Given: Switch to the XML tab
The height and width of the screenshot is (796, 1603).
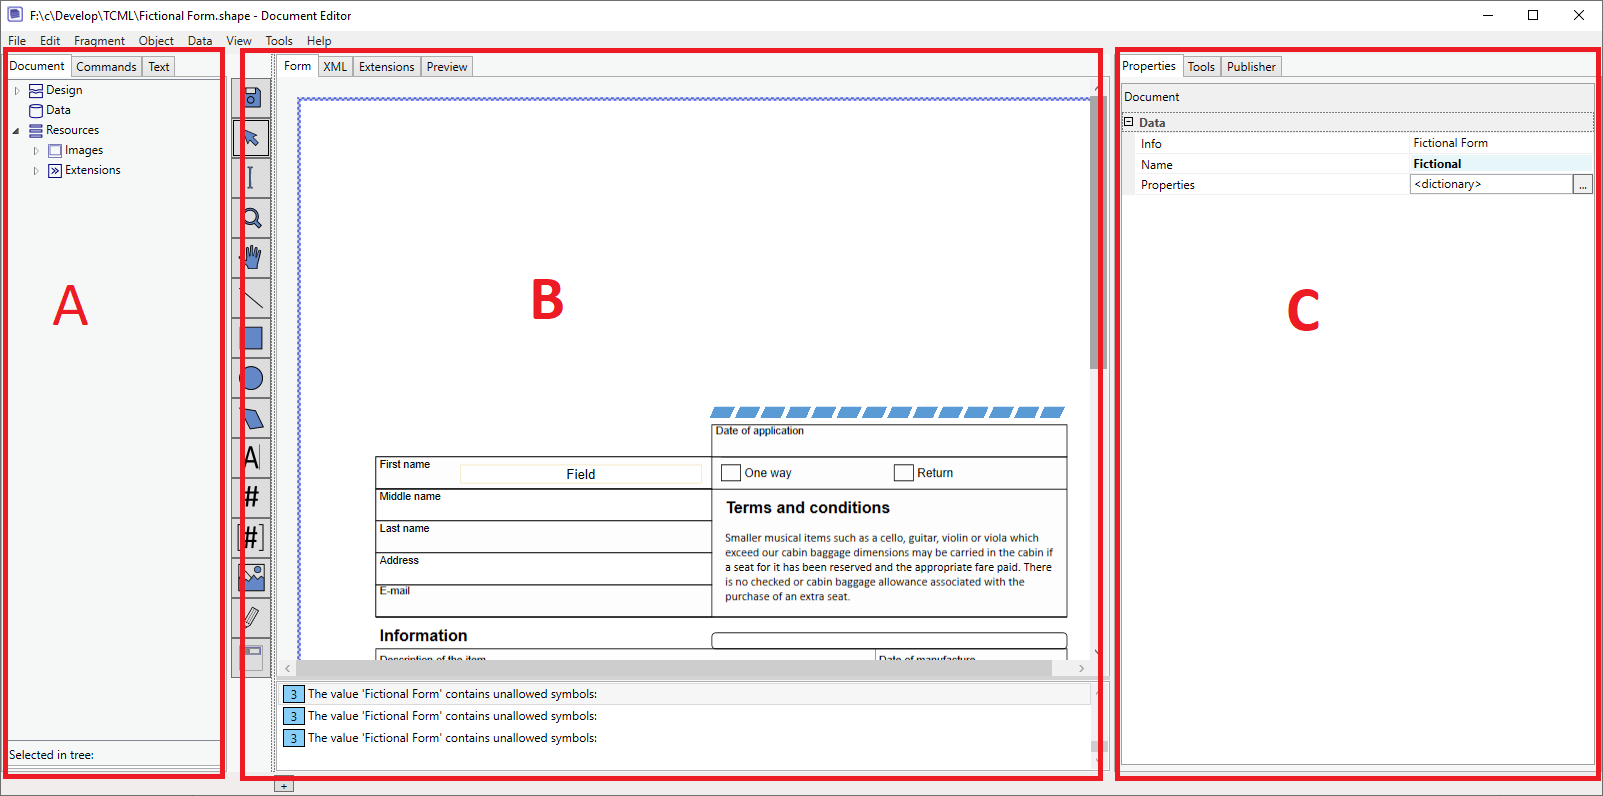Looking at the screenshot, I should [335, 67].
